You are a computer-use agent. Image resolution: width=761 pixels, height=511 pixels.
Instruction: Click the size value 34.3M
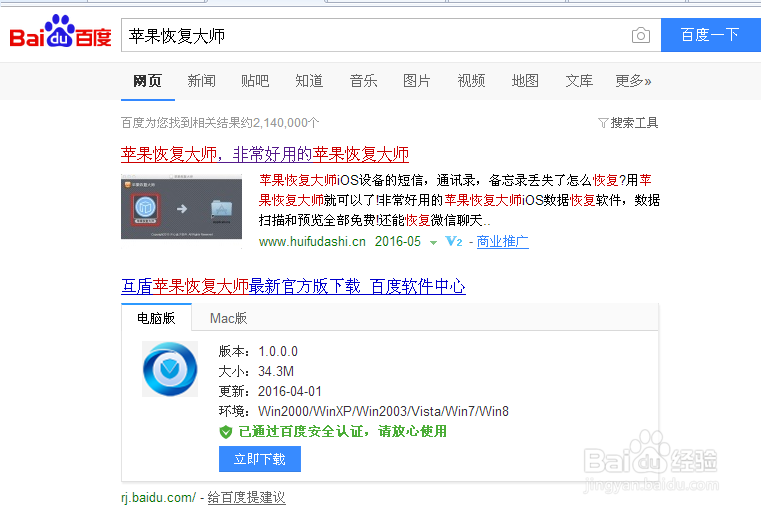[x=276, y=371]
